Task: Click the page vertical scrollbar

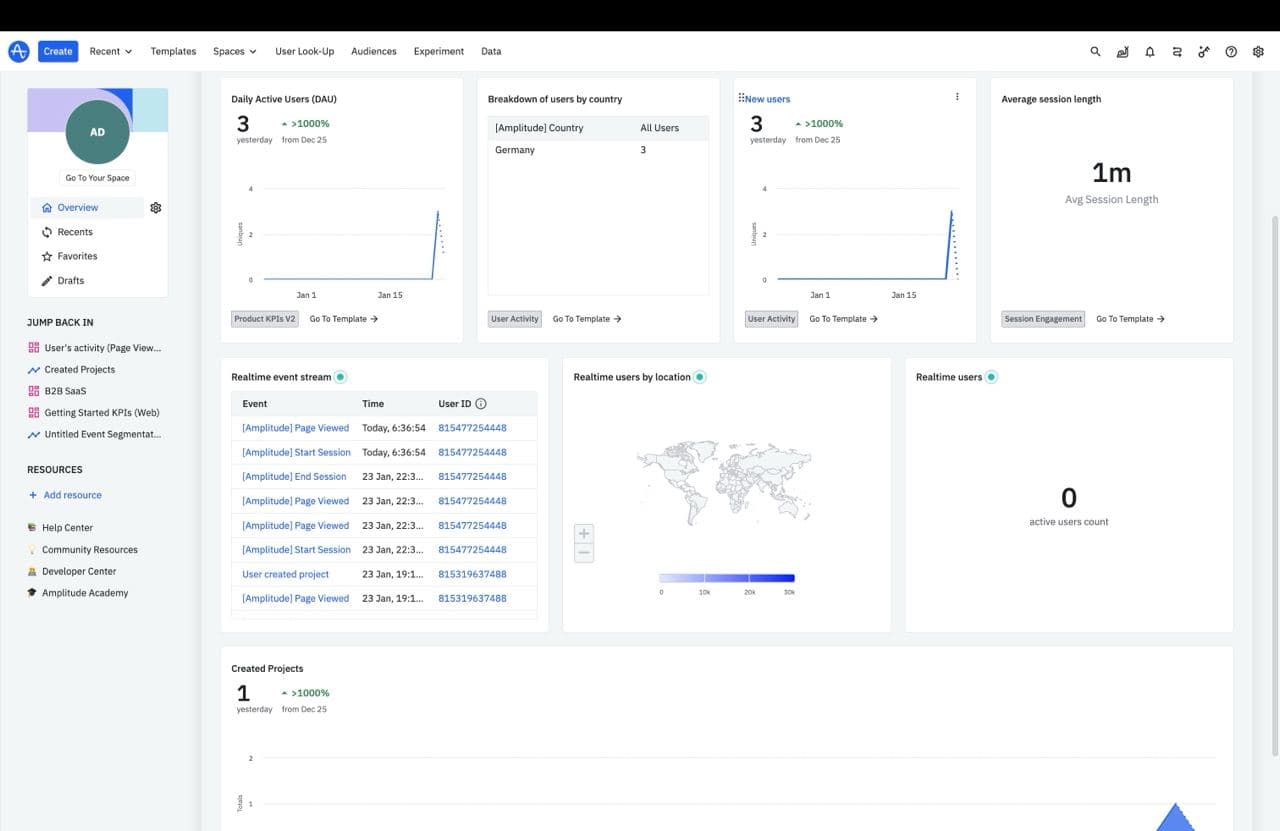Action: (1274, 485)
